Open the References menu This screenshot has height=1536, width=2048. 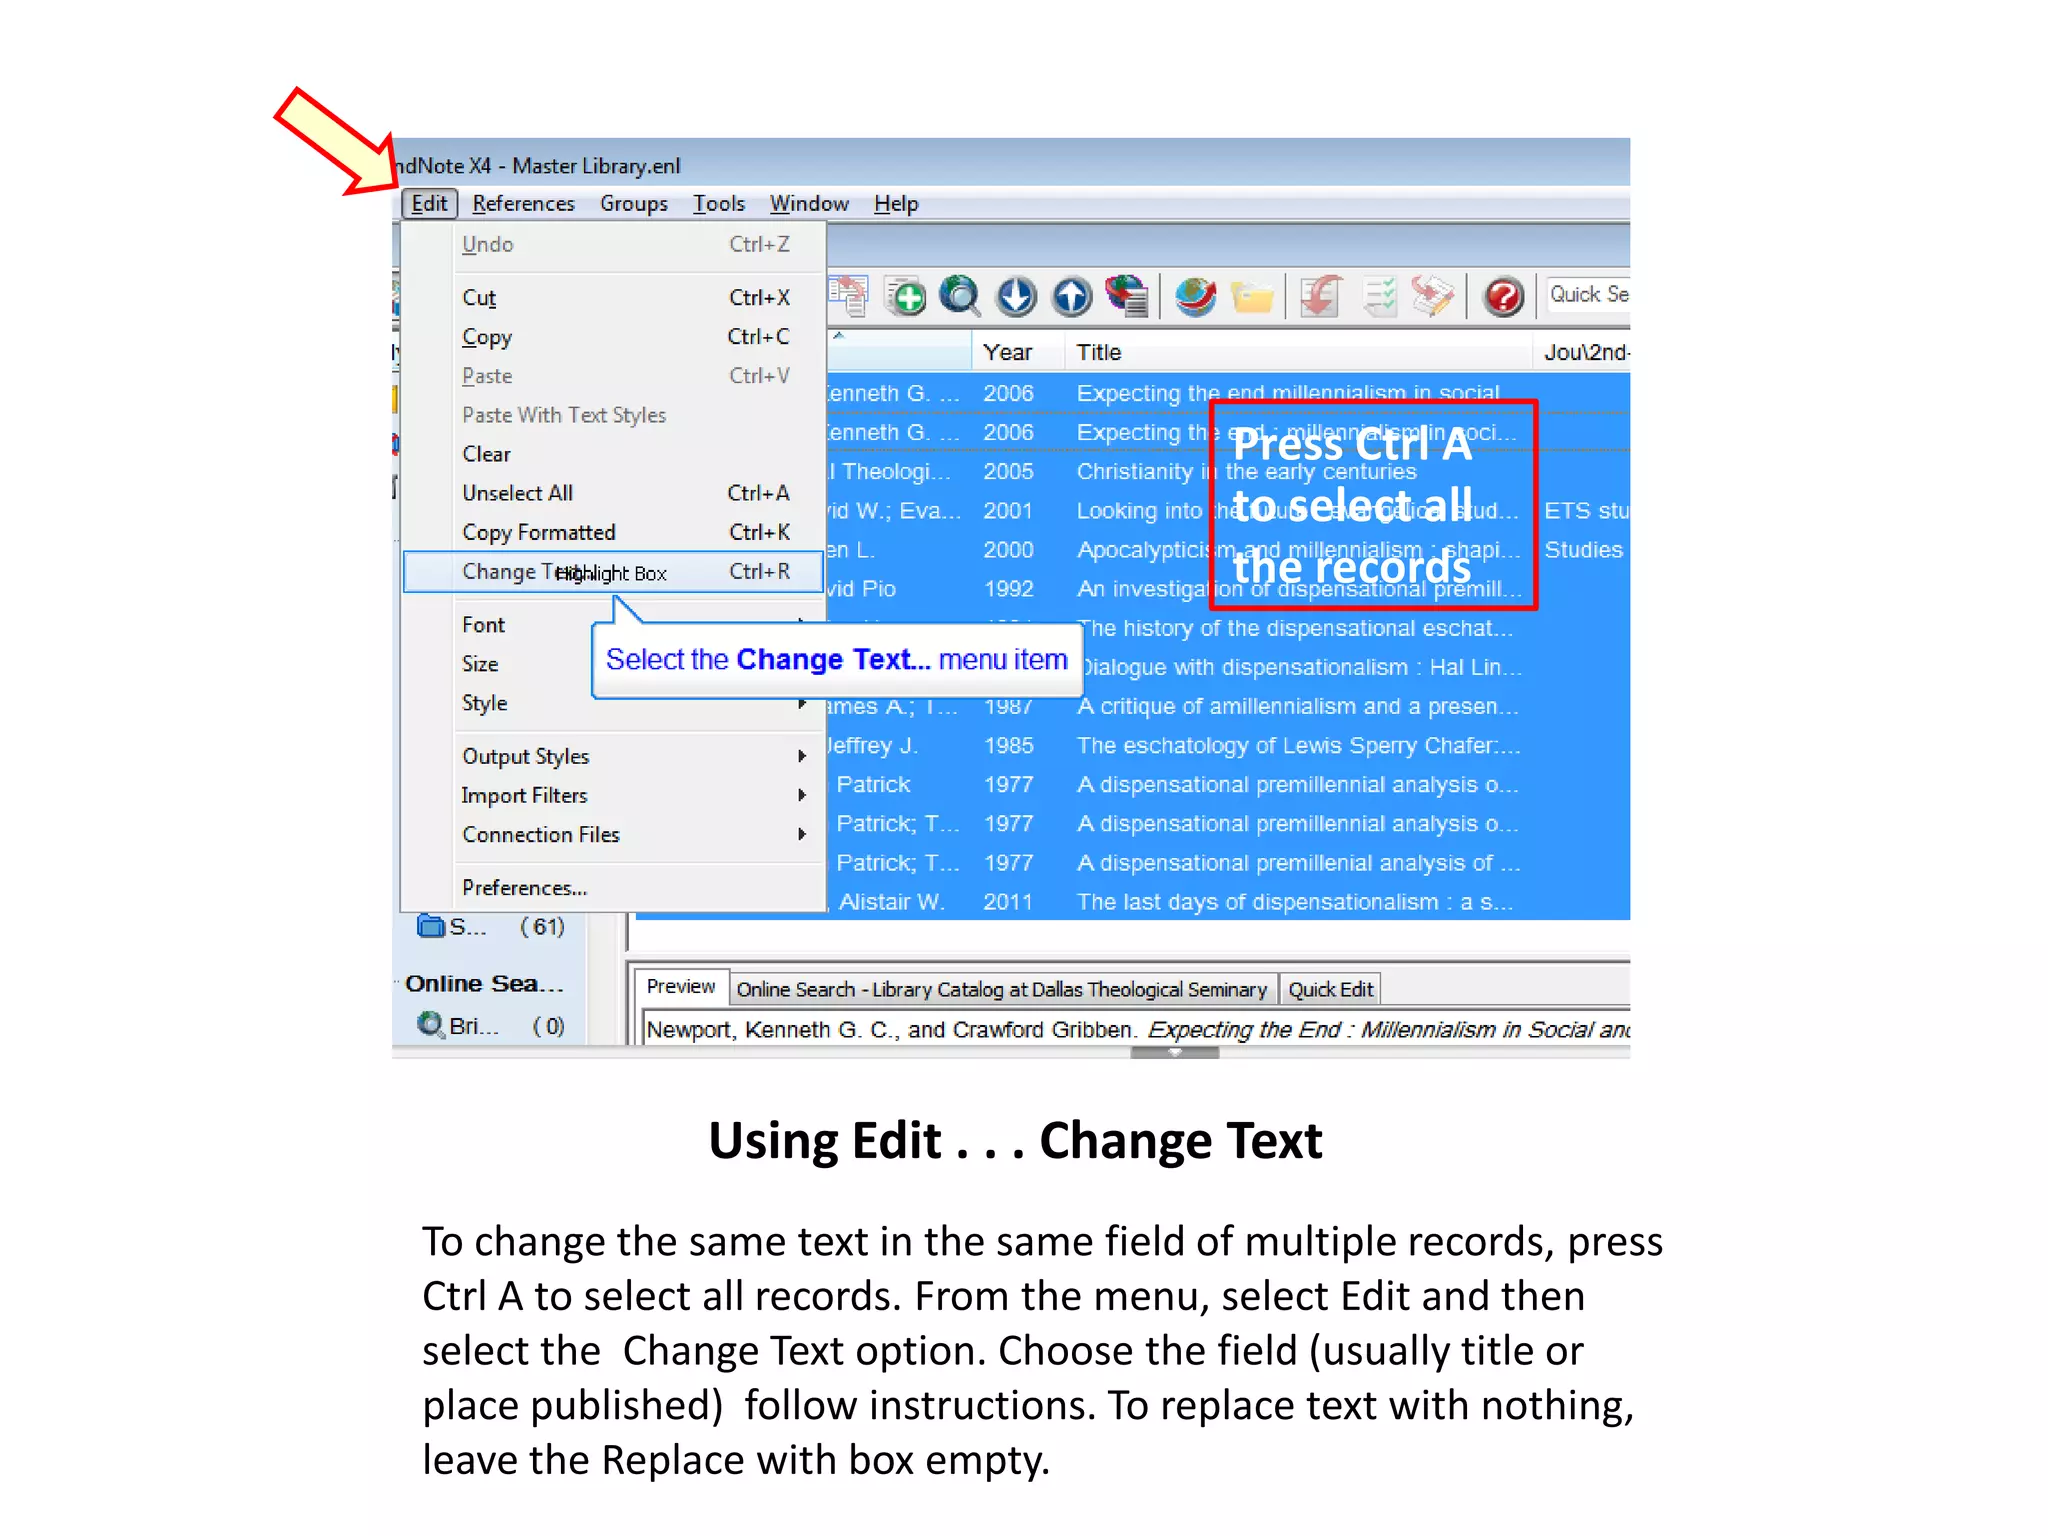click(523, 204)
